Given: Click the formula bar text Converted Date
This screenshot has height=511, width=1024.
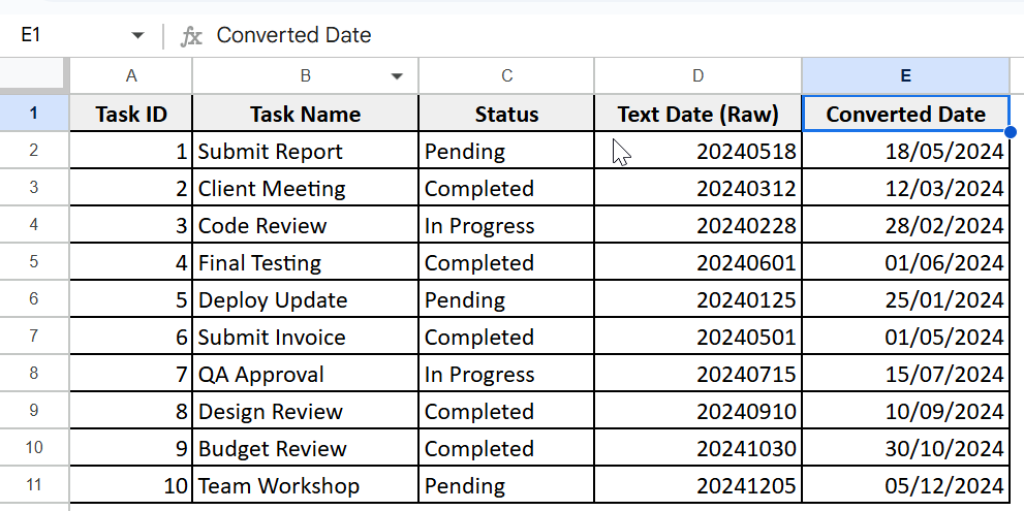Looking at the screenshot, I should [x=294, y=36].
